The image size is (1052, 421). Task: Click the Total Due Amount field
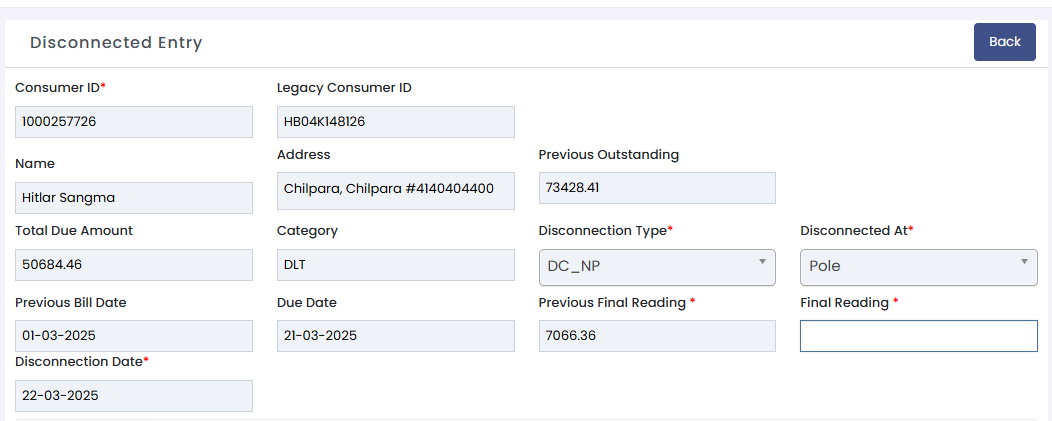click(x=134, y=265)
